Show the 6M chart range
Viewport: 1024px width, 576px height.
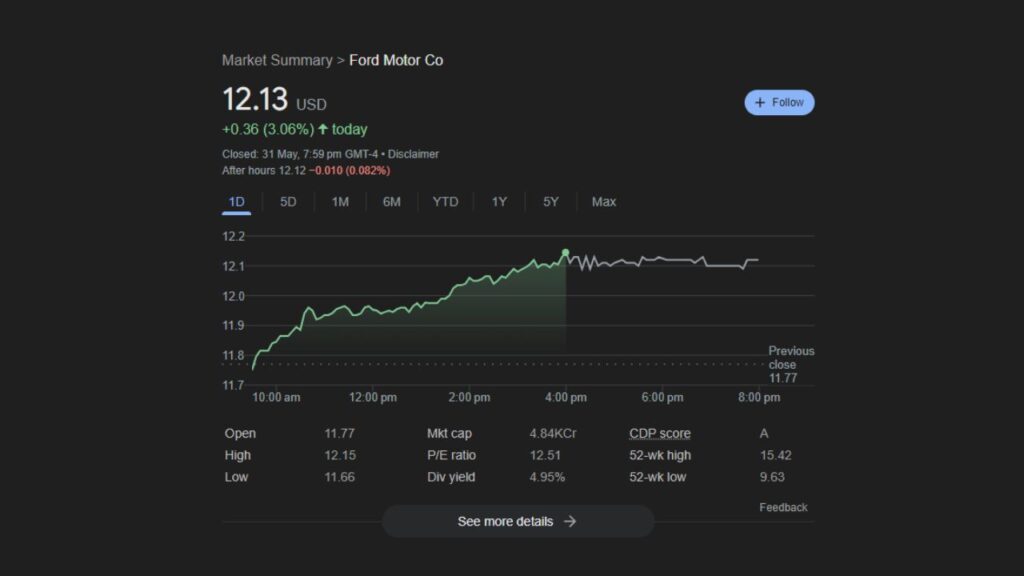point(392,202)
